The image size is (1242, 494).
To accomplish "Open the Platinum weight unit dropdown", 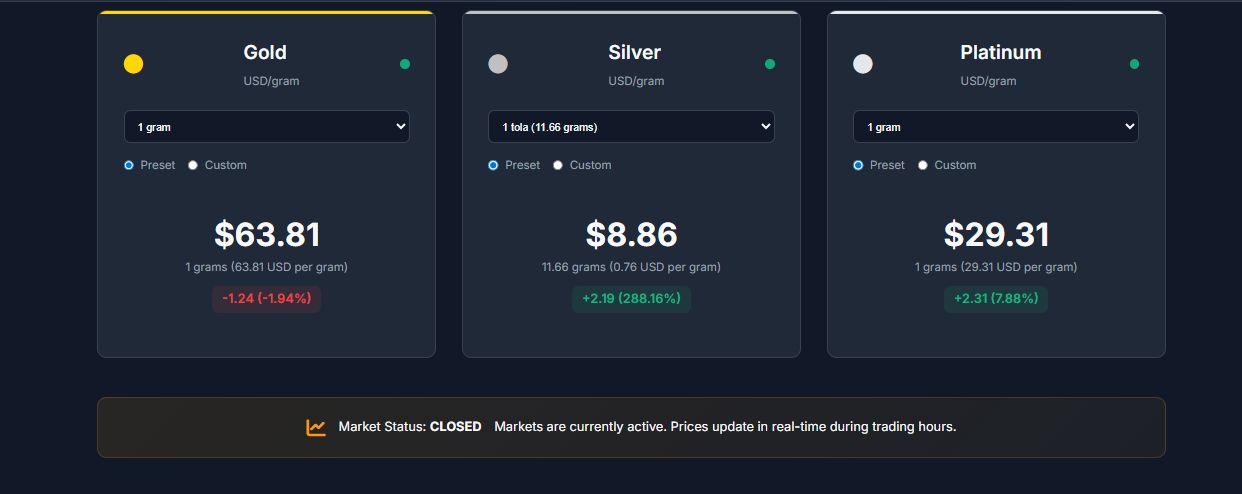I will point(996,127).
